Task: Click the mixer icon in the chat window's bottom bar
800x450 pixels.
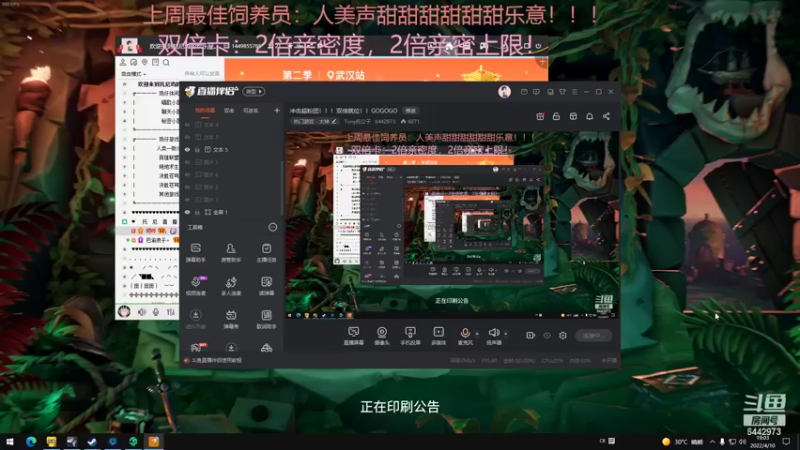Action: pos(170,311)
